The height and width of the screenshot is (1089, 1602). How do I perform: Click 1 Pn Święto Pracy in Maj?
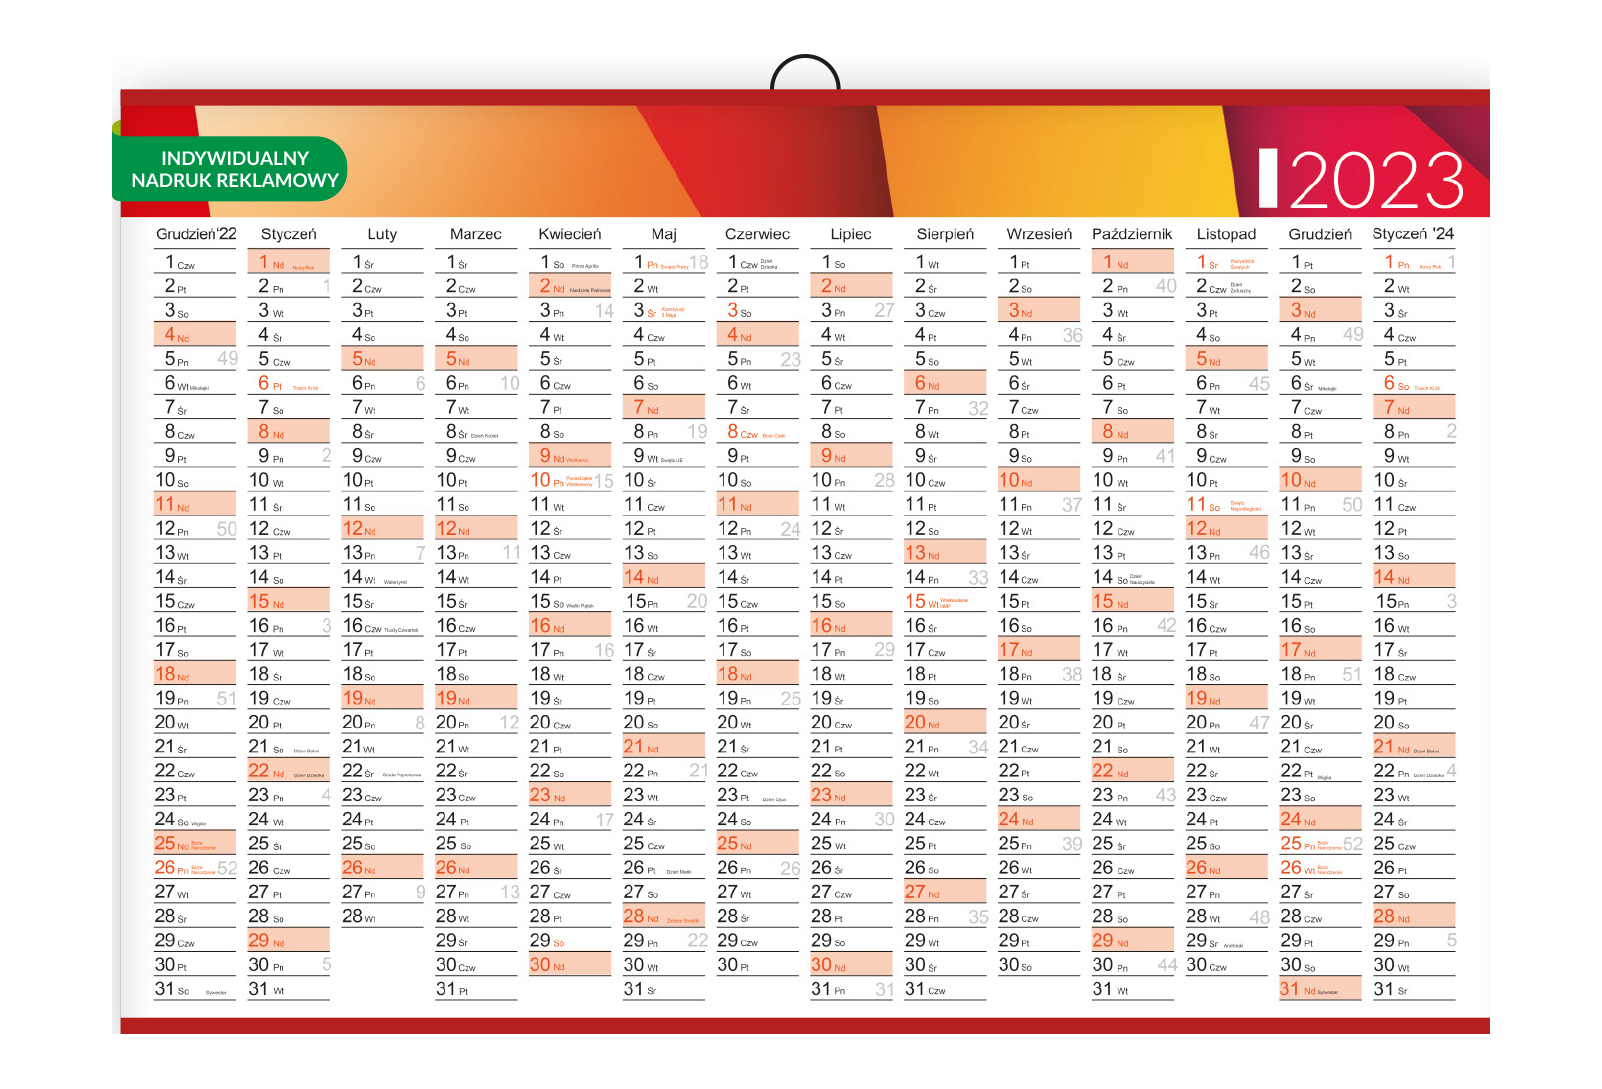coord(664,262)
